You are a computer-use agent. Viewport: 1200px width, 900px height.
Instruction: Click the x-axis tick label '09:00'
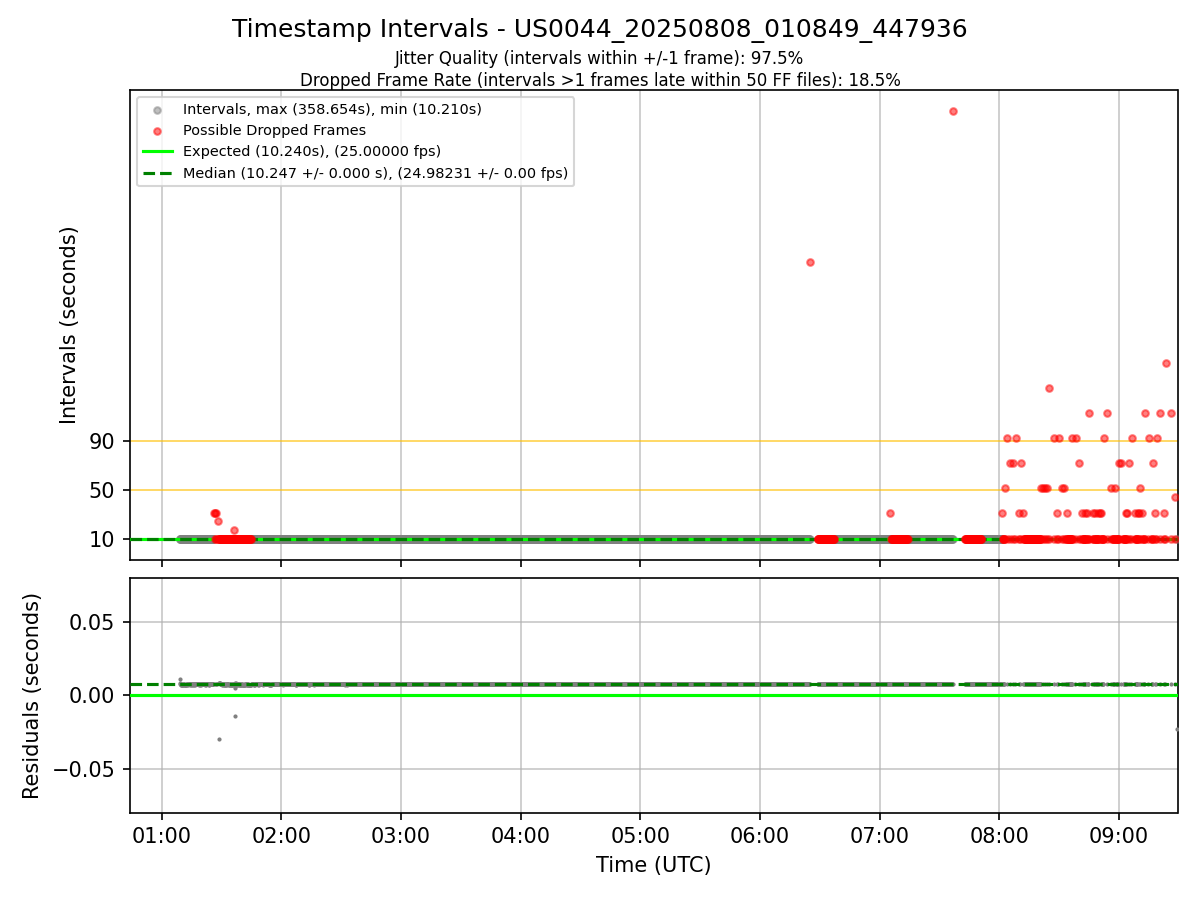(x=1118, y=834)
